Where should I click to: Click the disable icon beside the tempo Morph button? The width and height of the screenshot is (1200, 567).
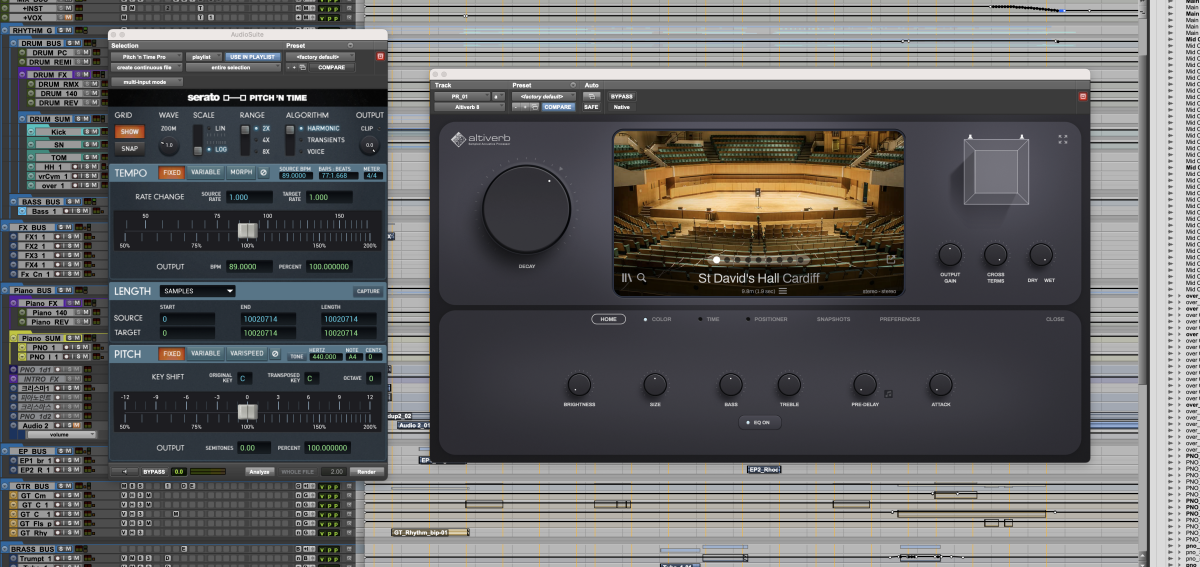click(x=264, y=172)
